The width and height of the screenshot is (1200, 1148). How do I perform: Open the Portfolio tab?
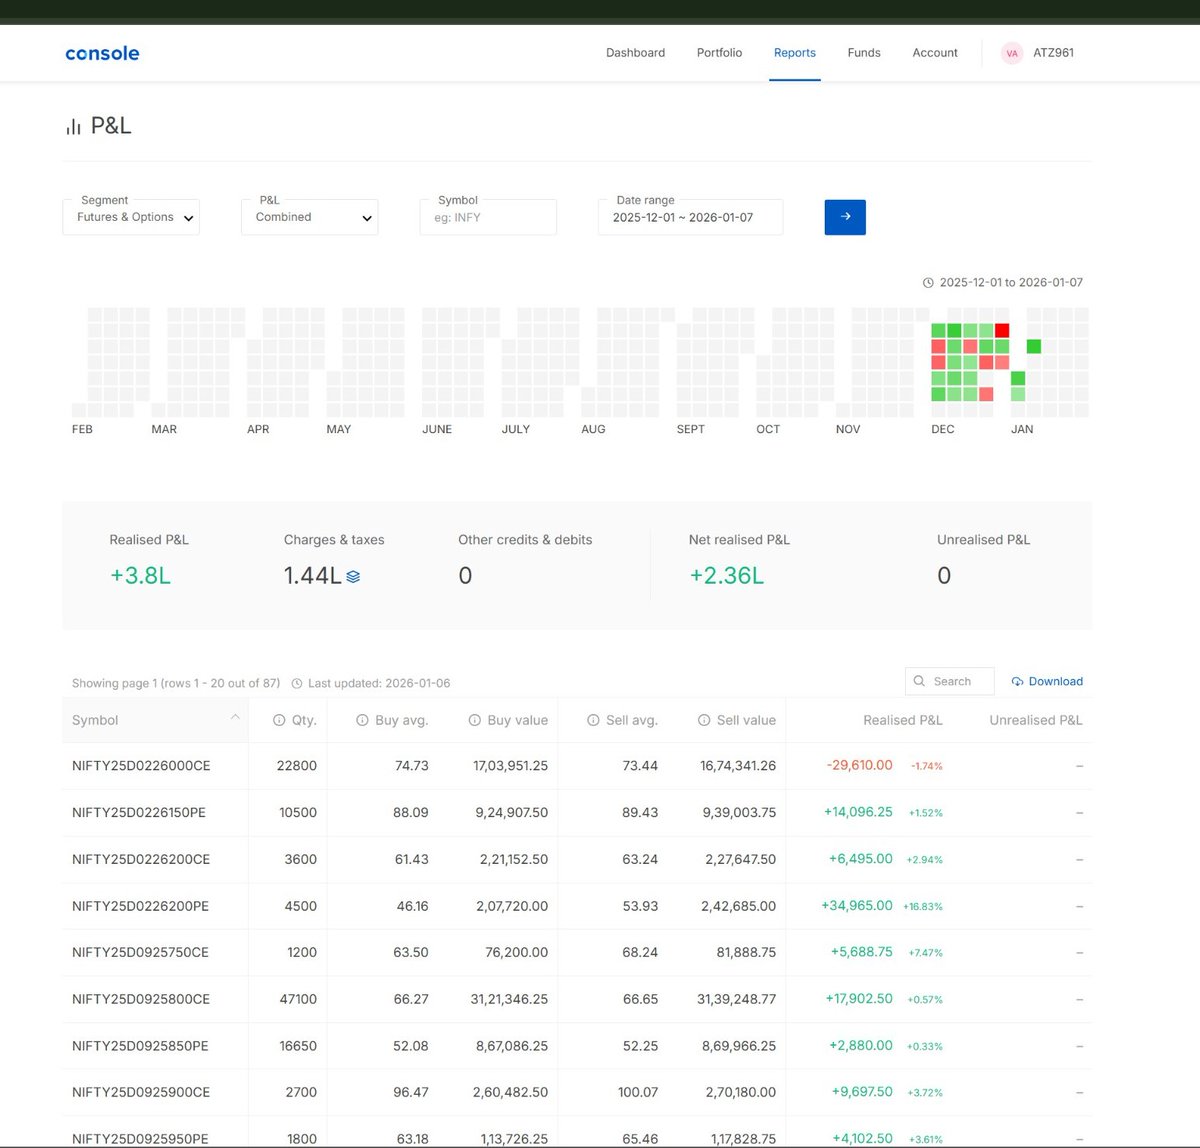719,53
